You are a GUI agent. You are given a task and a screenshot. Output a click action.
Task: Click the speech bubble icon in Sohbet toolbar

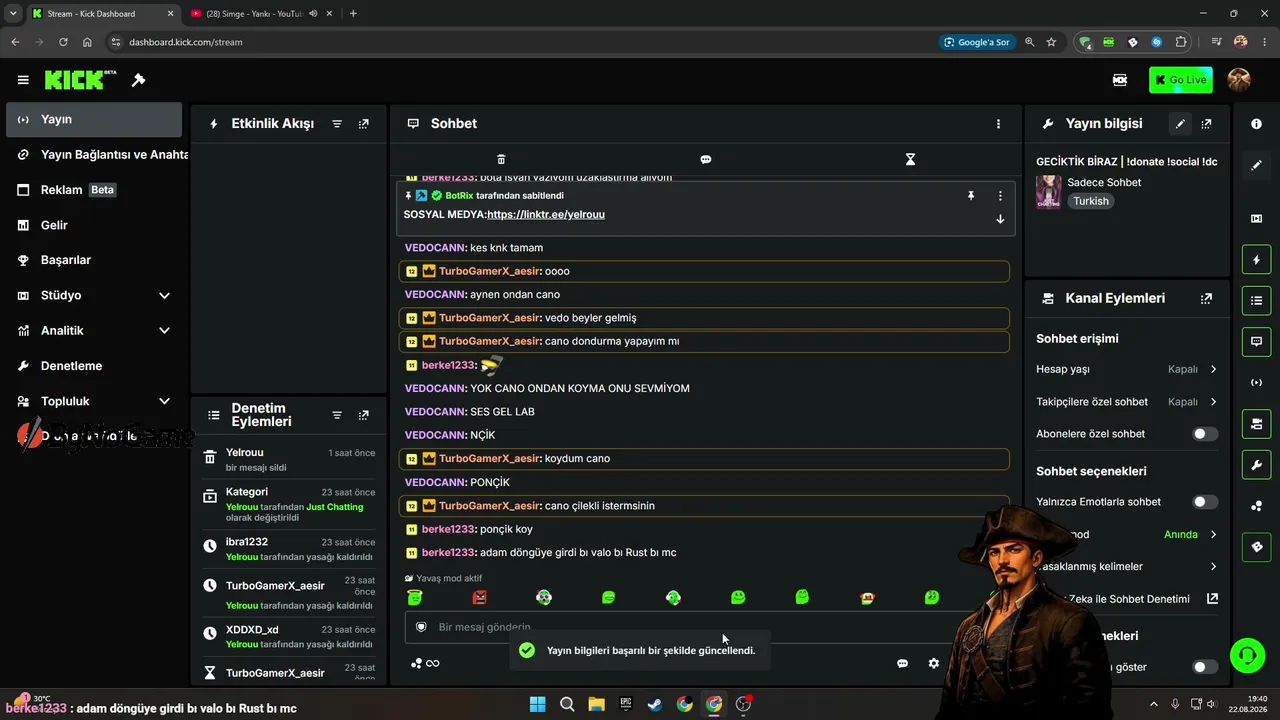[706, 159]
